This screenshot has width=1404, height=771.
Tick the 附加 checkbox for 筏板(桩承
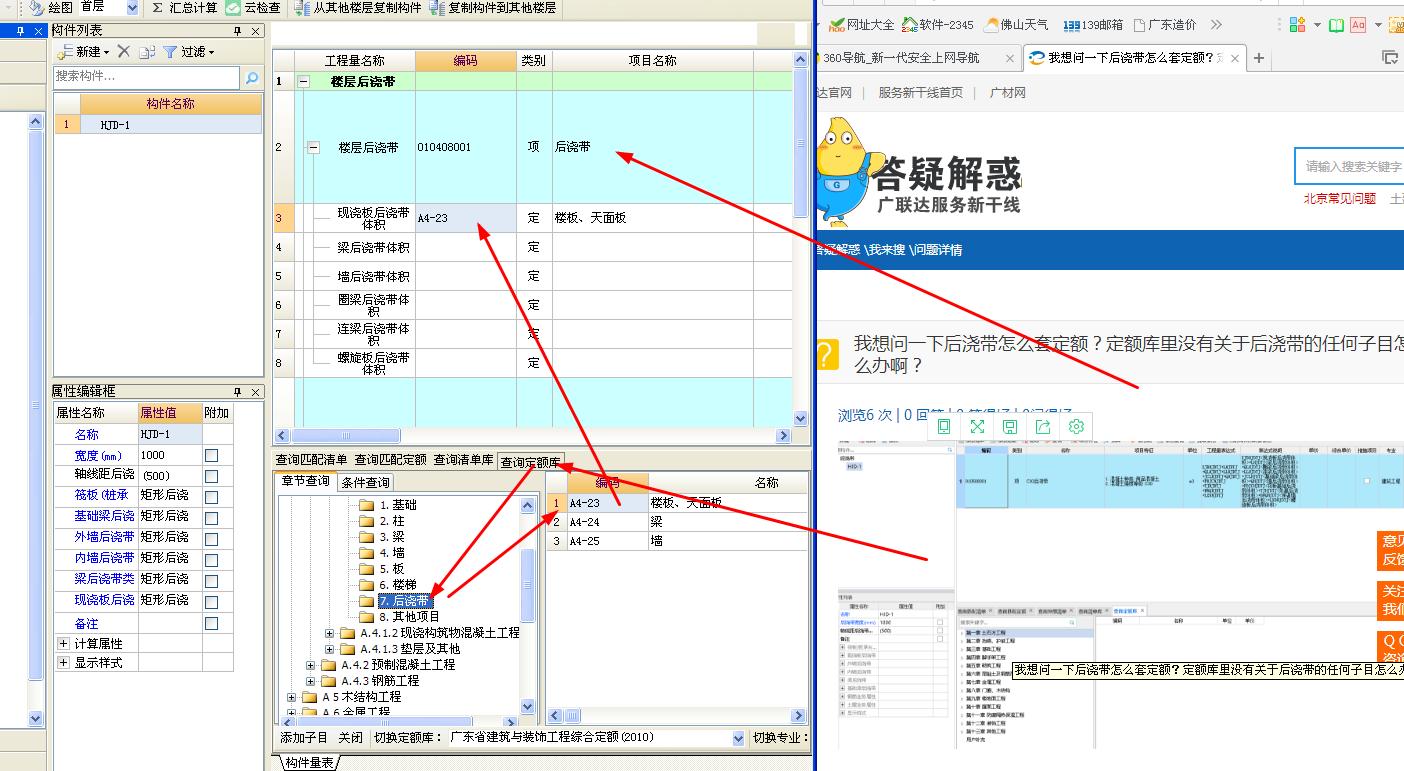pyautogui.click(x=211, y=496)
